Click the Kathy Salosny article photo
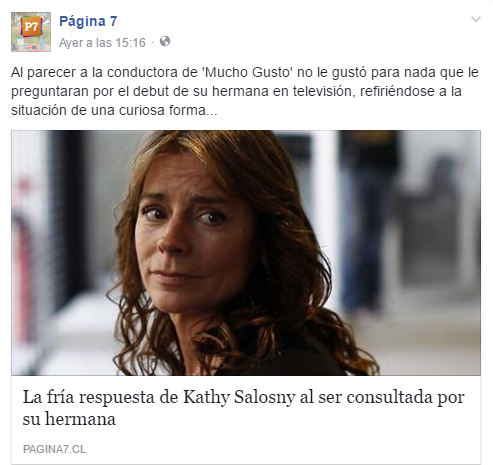 (246, 253)
